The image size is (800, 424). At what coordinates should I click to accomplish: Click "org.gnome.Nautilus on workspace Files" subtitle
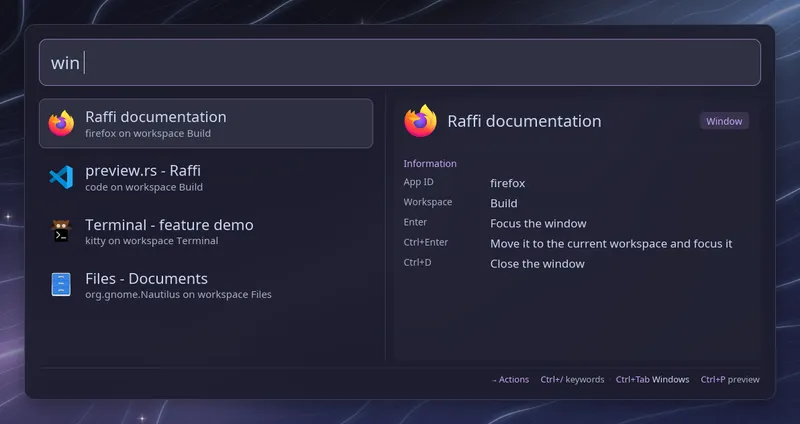click(178, 295)
